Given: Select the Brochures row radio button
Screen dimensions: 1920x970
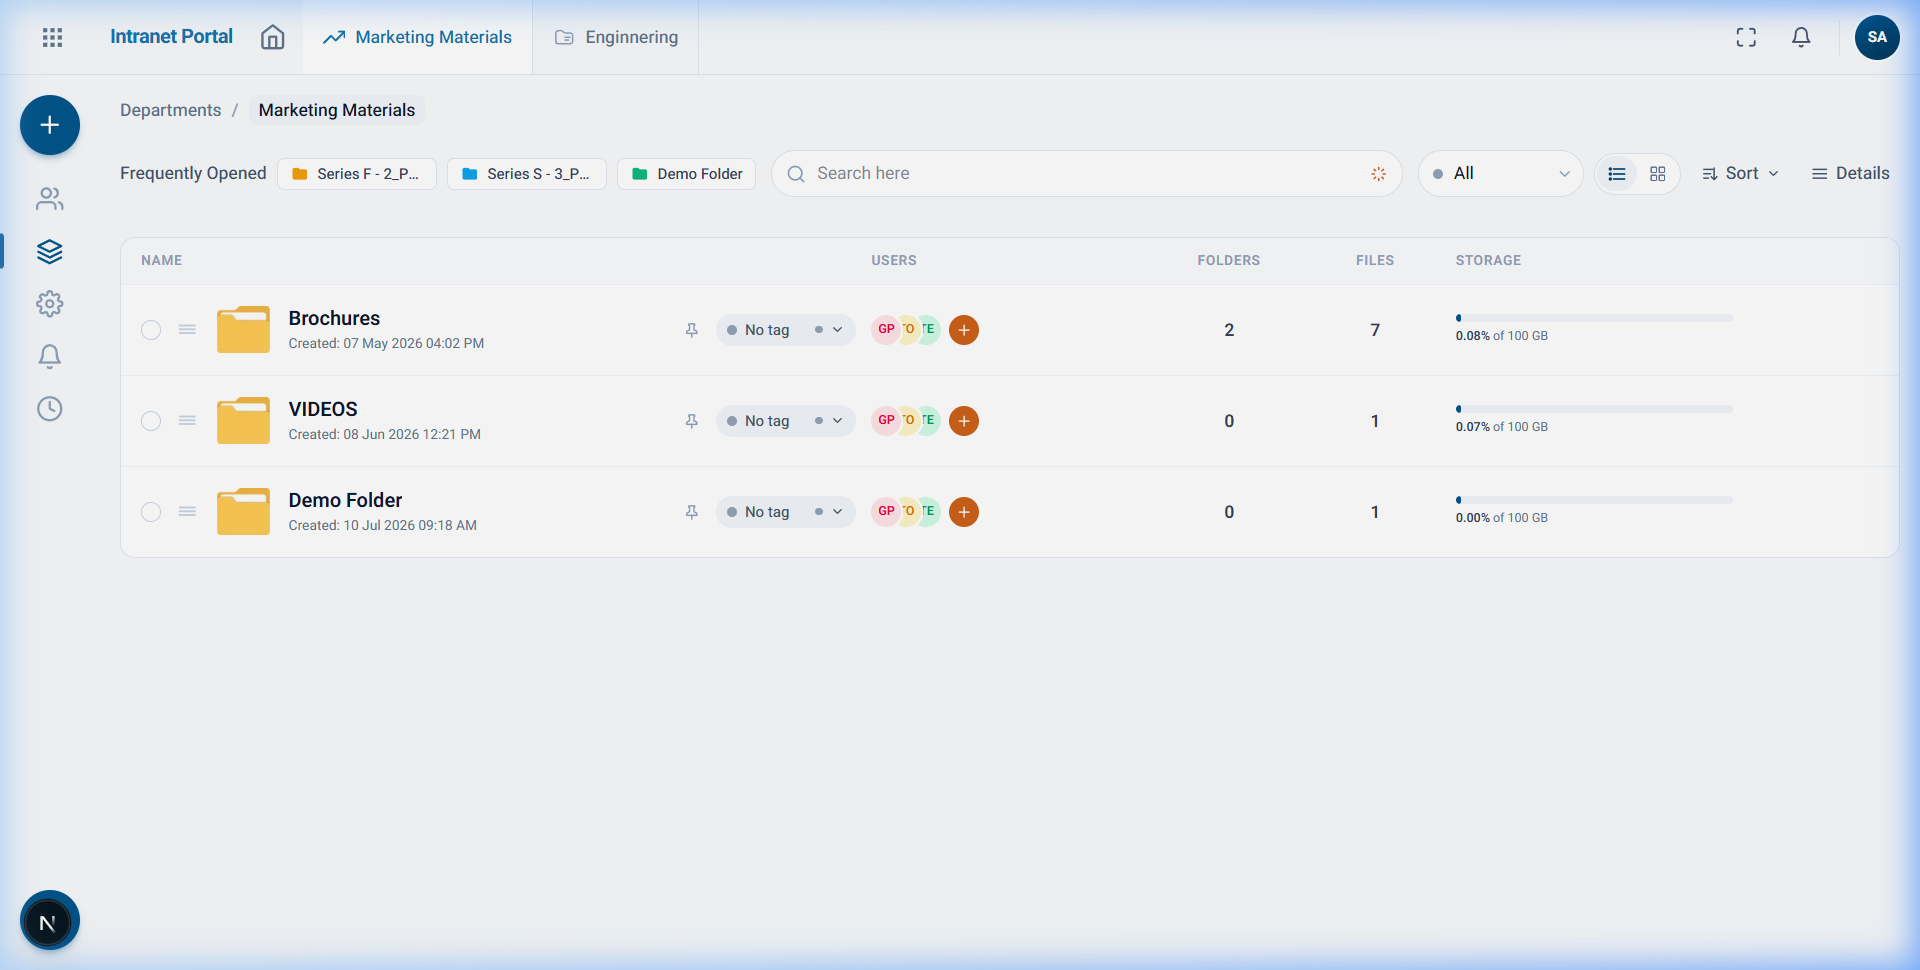Looking at the screenshot, I should (x=151, y=330).
